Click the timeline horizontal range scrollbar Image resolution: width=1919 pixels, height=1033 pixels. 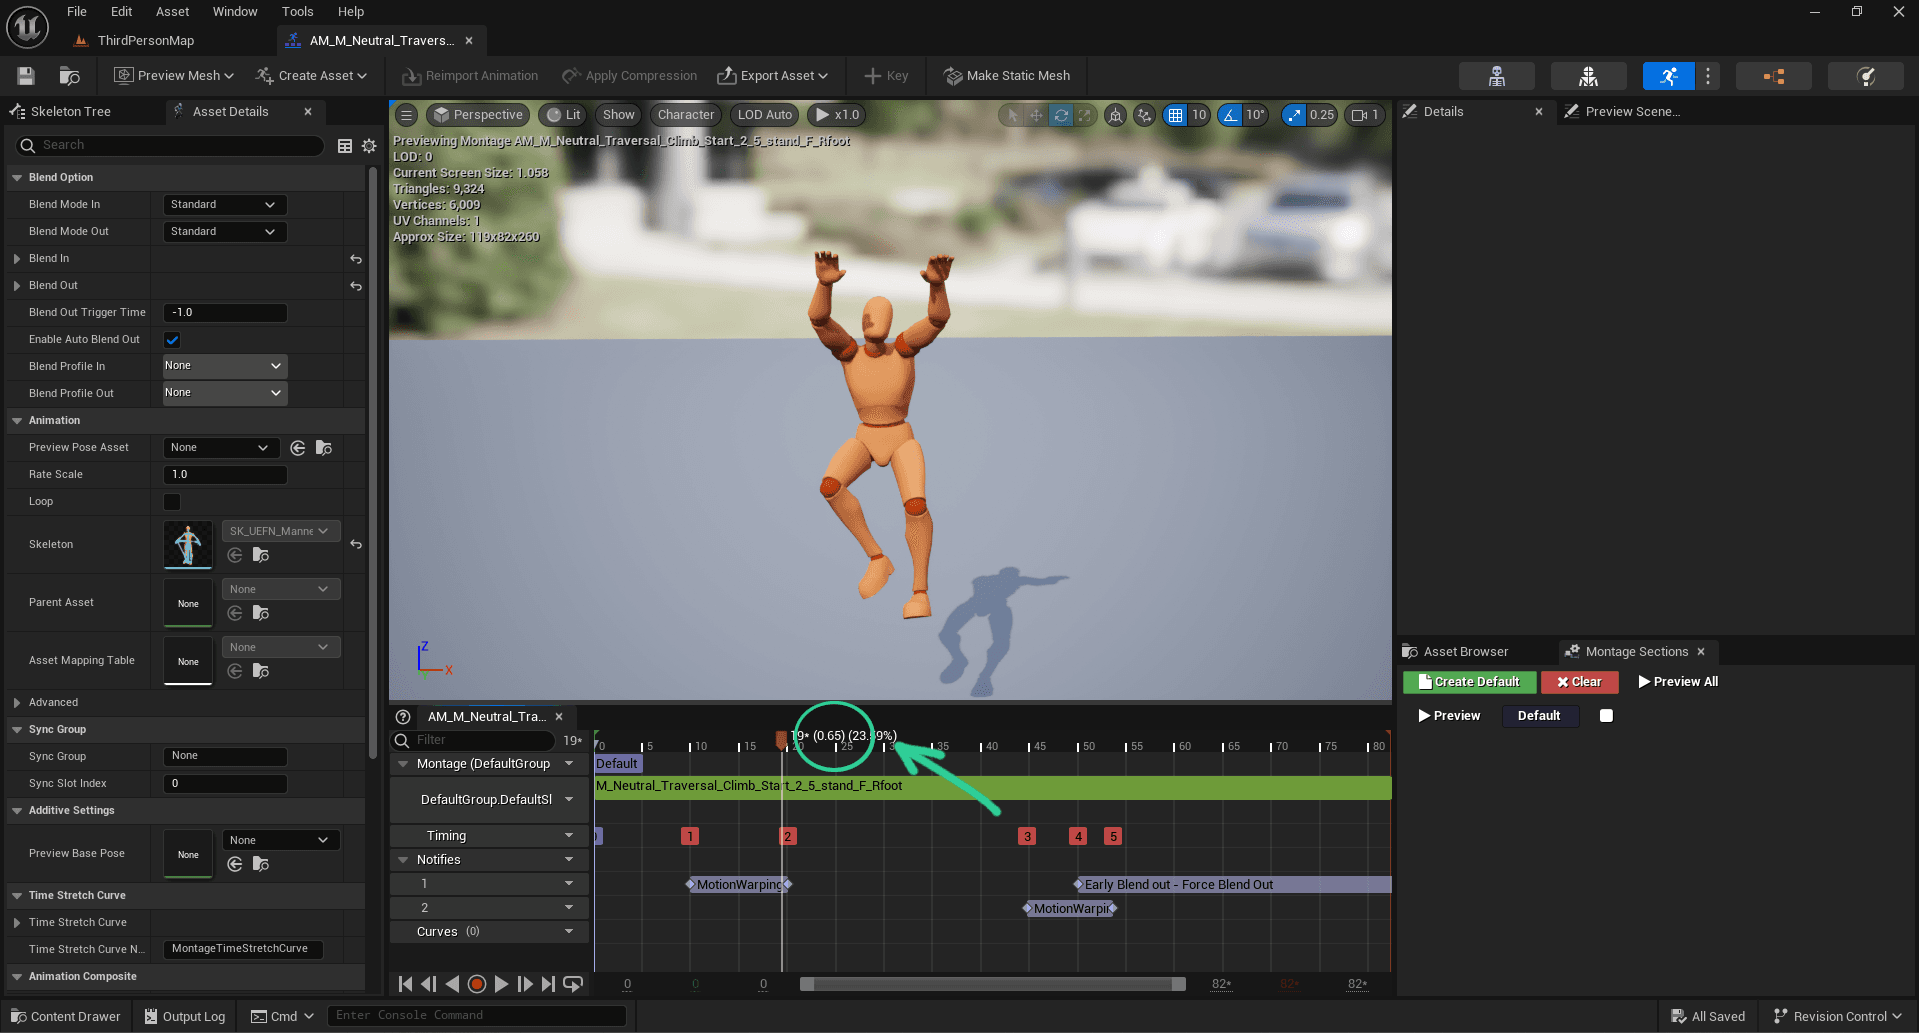pyautogui.click(x=993, y=984)
